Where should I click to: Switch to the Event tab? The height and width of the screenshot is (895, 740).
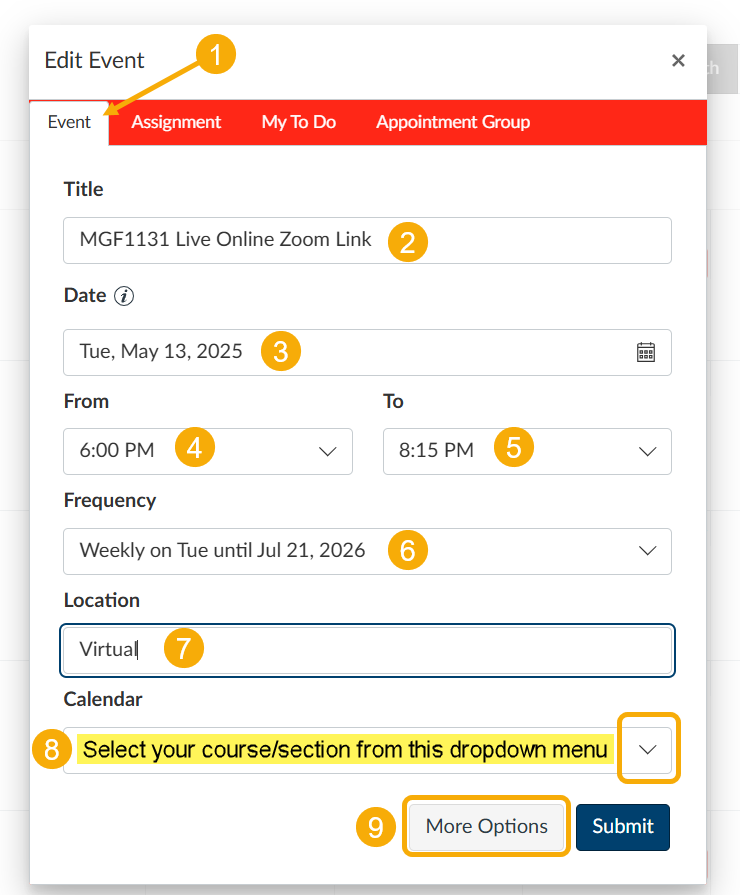pos(69,122)
